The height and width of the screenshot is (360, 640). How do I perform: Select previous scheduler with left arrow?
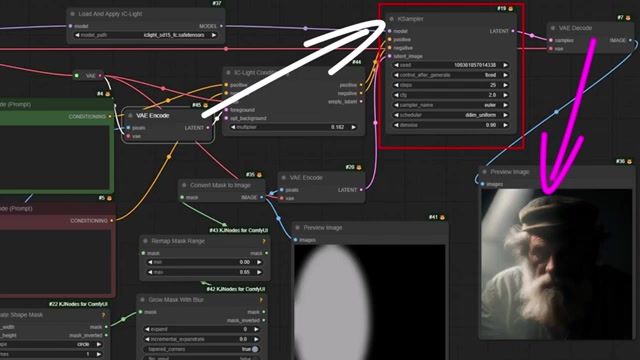[396, 115]
